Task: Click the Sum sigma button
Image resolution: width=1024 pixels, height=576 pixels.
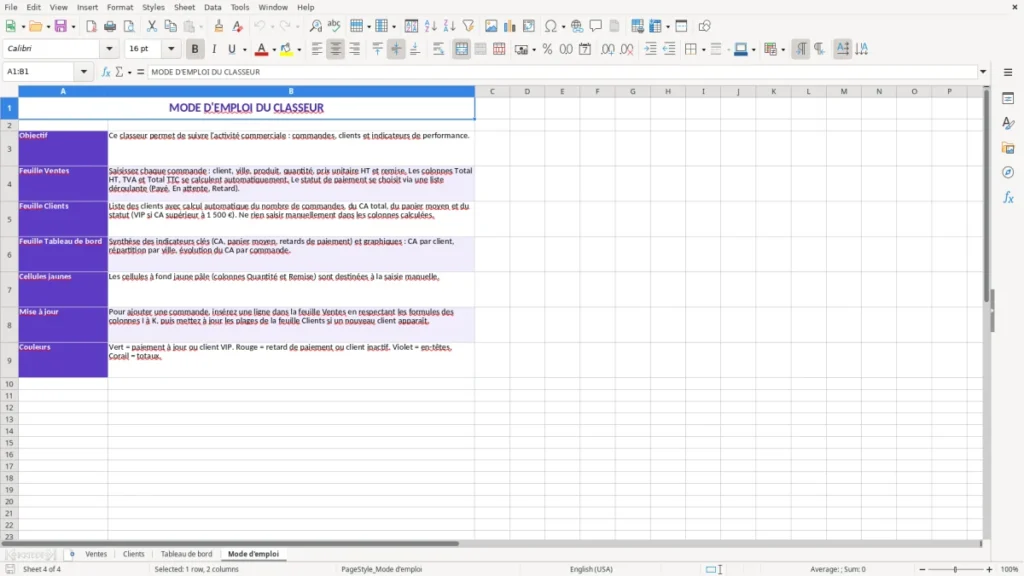Action: click(x=119, y=72)
